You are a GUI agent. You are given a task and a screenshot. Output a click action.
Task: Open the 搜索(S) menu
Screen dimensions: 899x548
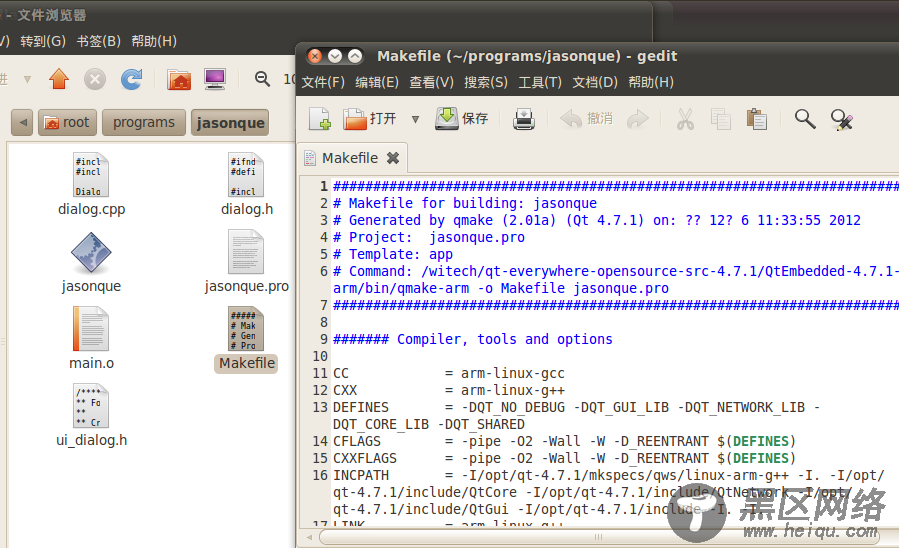486,83
